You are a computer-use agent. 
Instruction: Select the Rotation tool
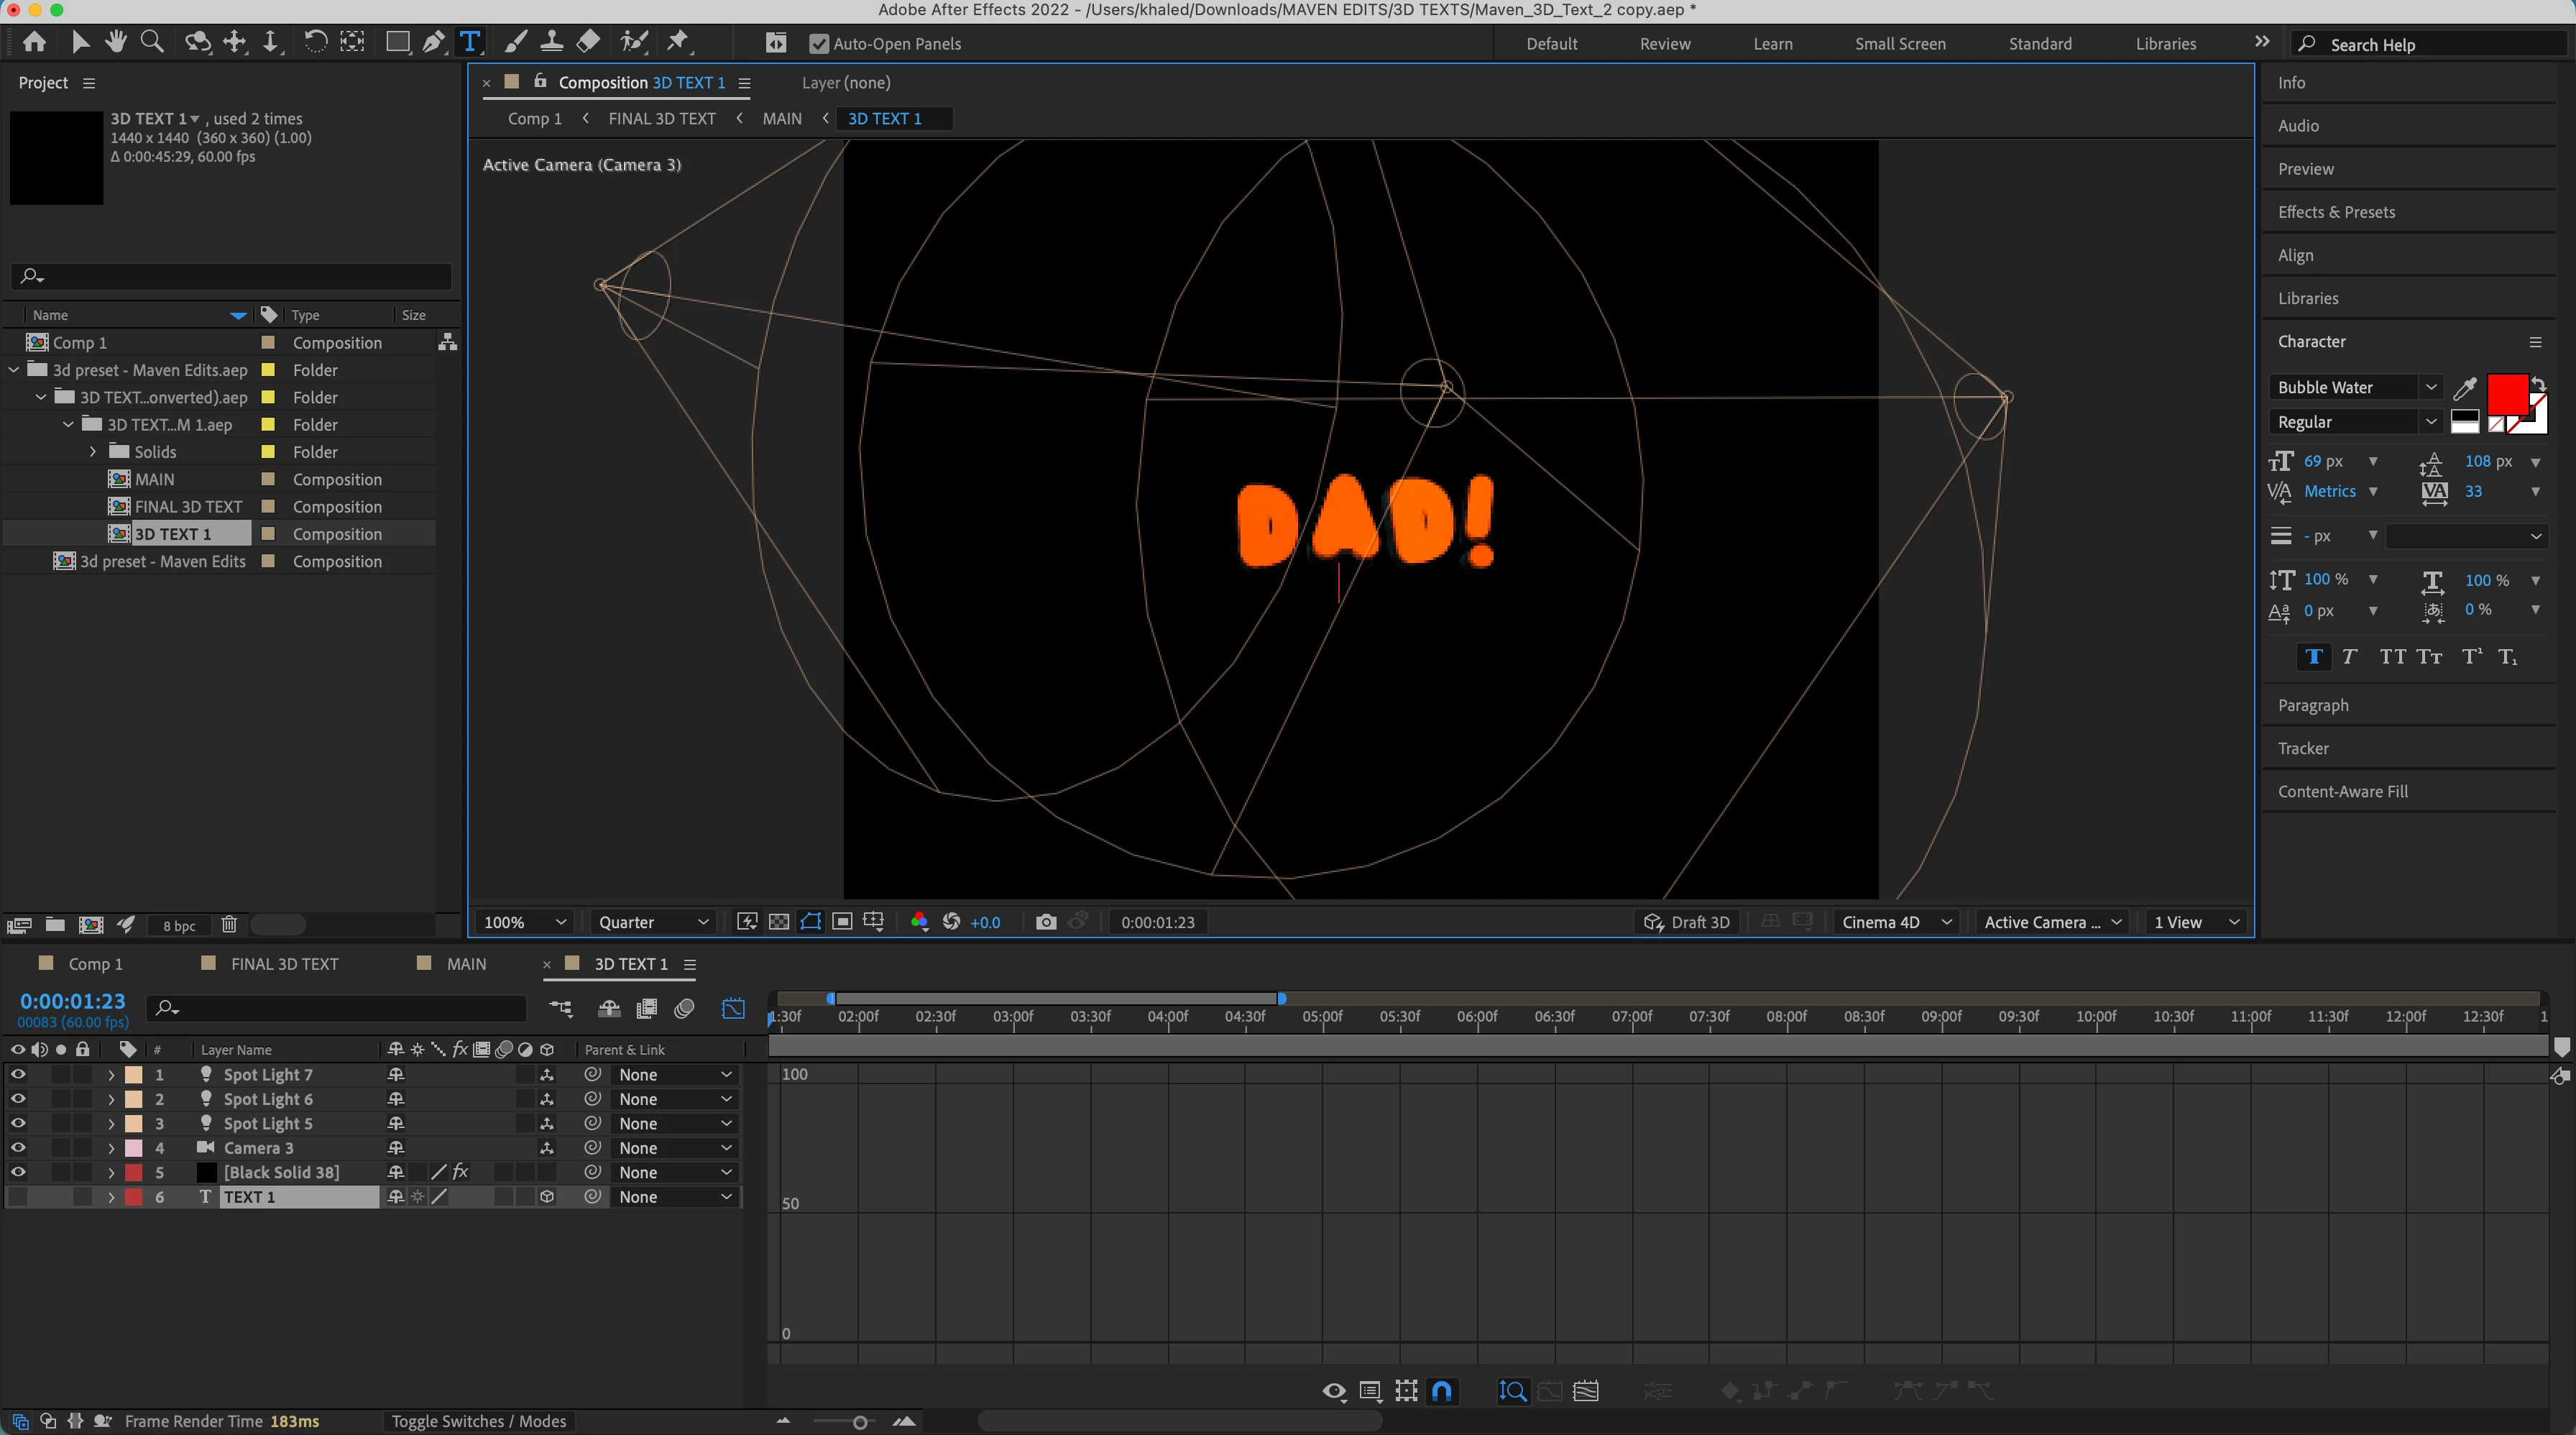(x=314, y=42)
